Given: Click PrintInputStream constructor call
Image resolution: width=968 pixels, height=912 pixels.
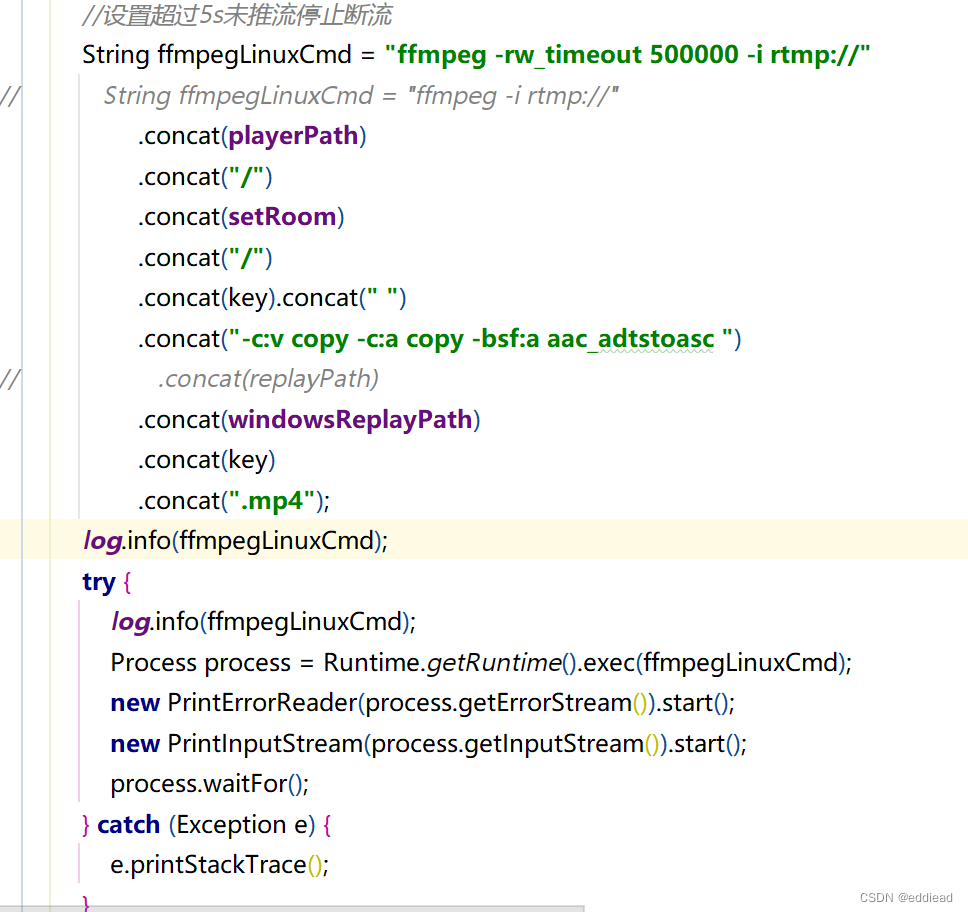Looking at the screenshot, I should 428,744.
